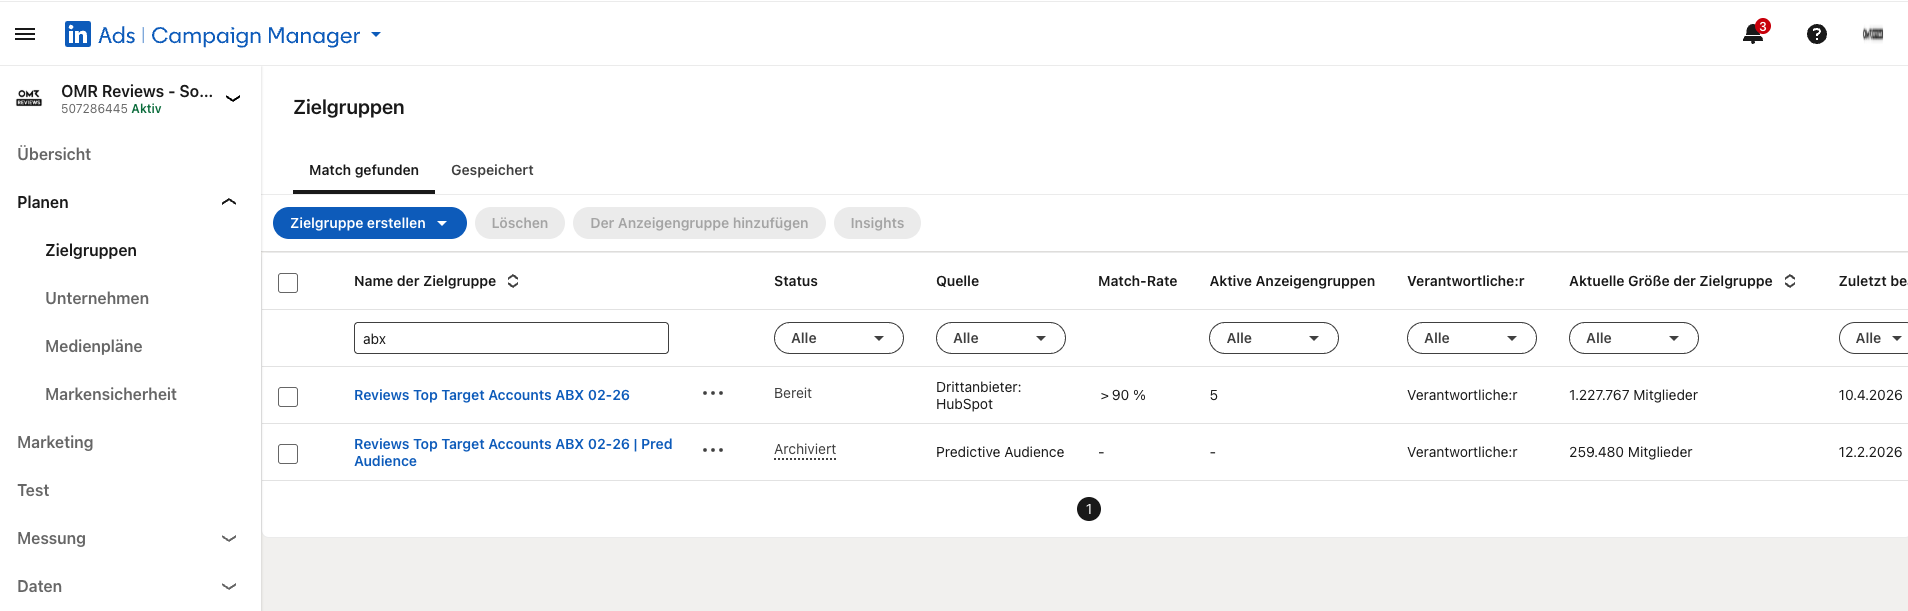Click the Match-Rate column header

1137,281
